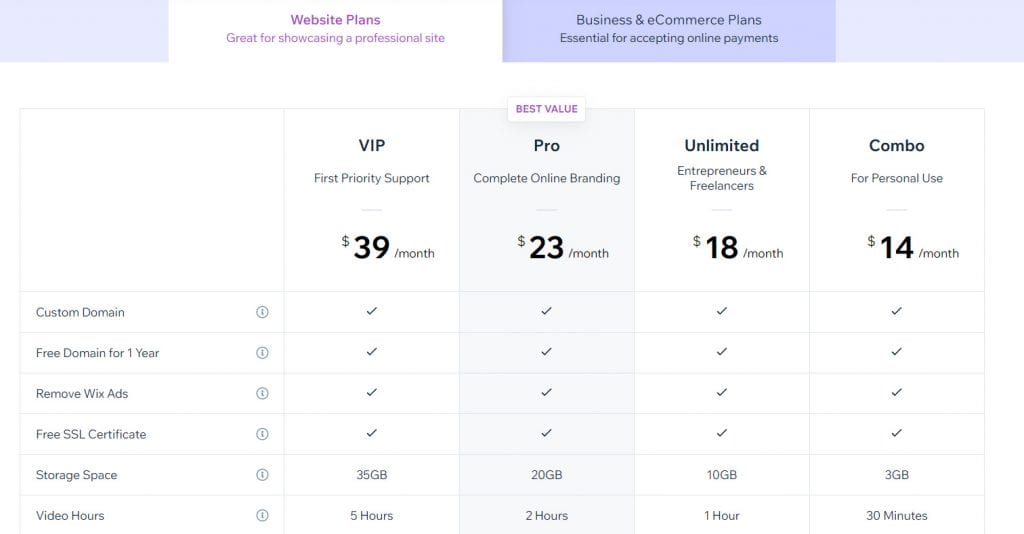Select the VIP plan heading

coord(372,146)
